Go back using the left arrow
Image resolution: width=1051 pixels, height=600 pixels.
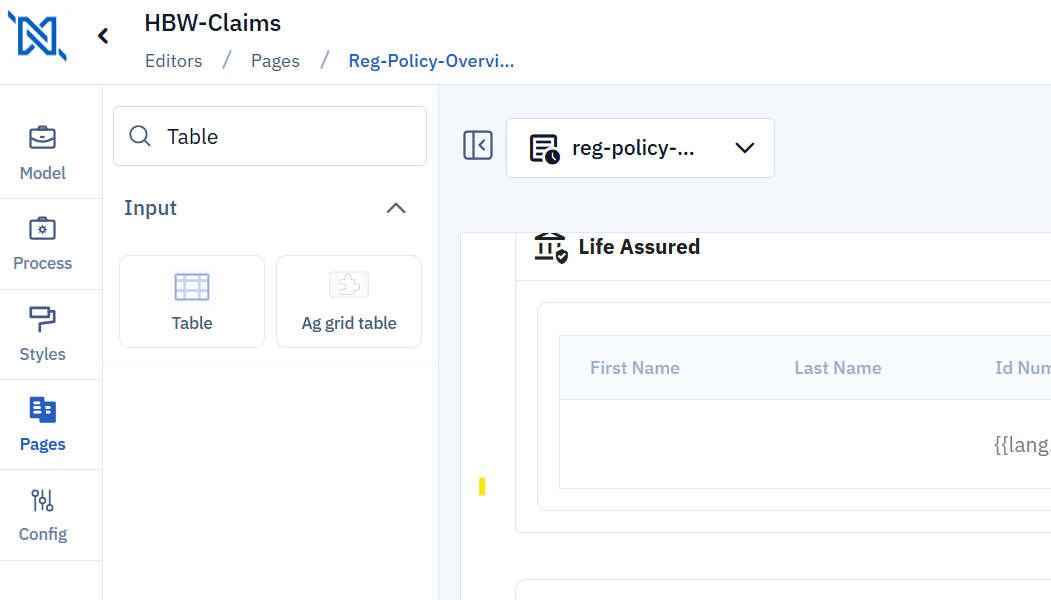coord(102,36)
